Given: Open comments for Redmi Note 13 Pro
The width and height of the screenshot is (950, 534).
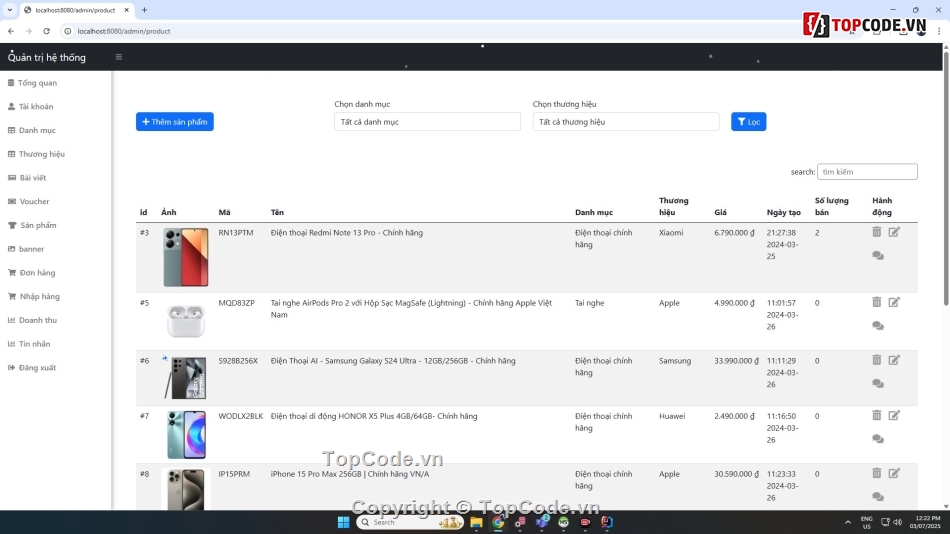Looking at the screenshot, I should pyautogui.click(x=878, y=256).
